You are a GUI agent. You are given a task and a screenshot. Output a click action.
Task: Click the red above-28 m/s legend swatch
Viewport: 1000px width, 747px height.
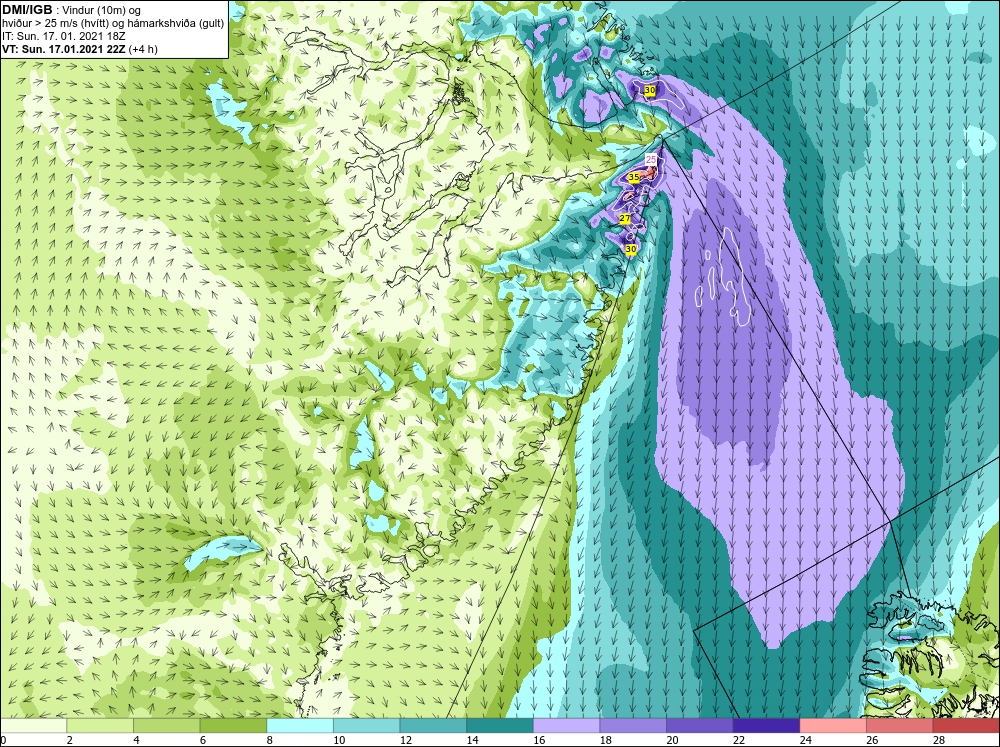[966, 725]
